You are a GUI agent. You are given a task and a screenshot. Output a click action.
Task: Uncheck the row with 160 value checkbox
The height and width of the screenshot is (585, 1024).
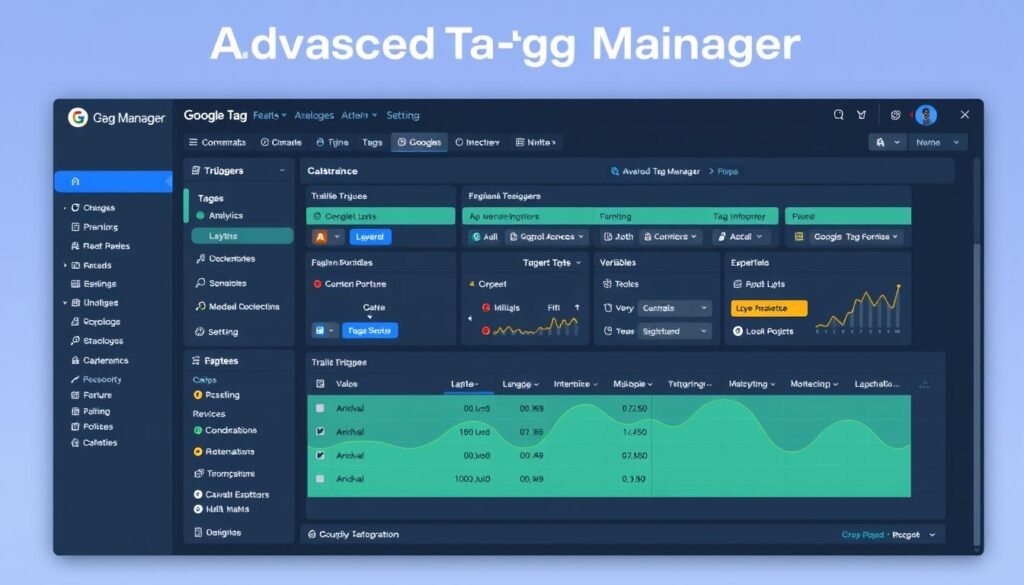coord(320,432)
